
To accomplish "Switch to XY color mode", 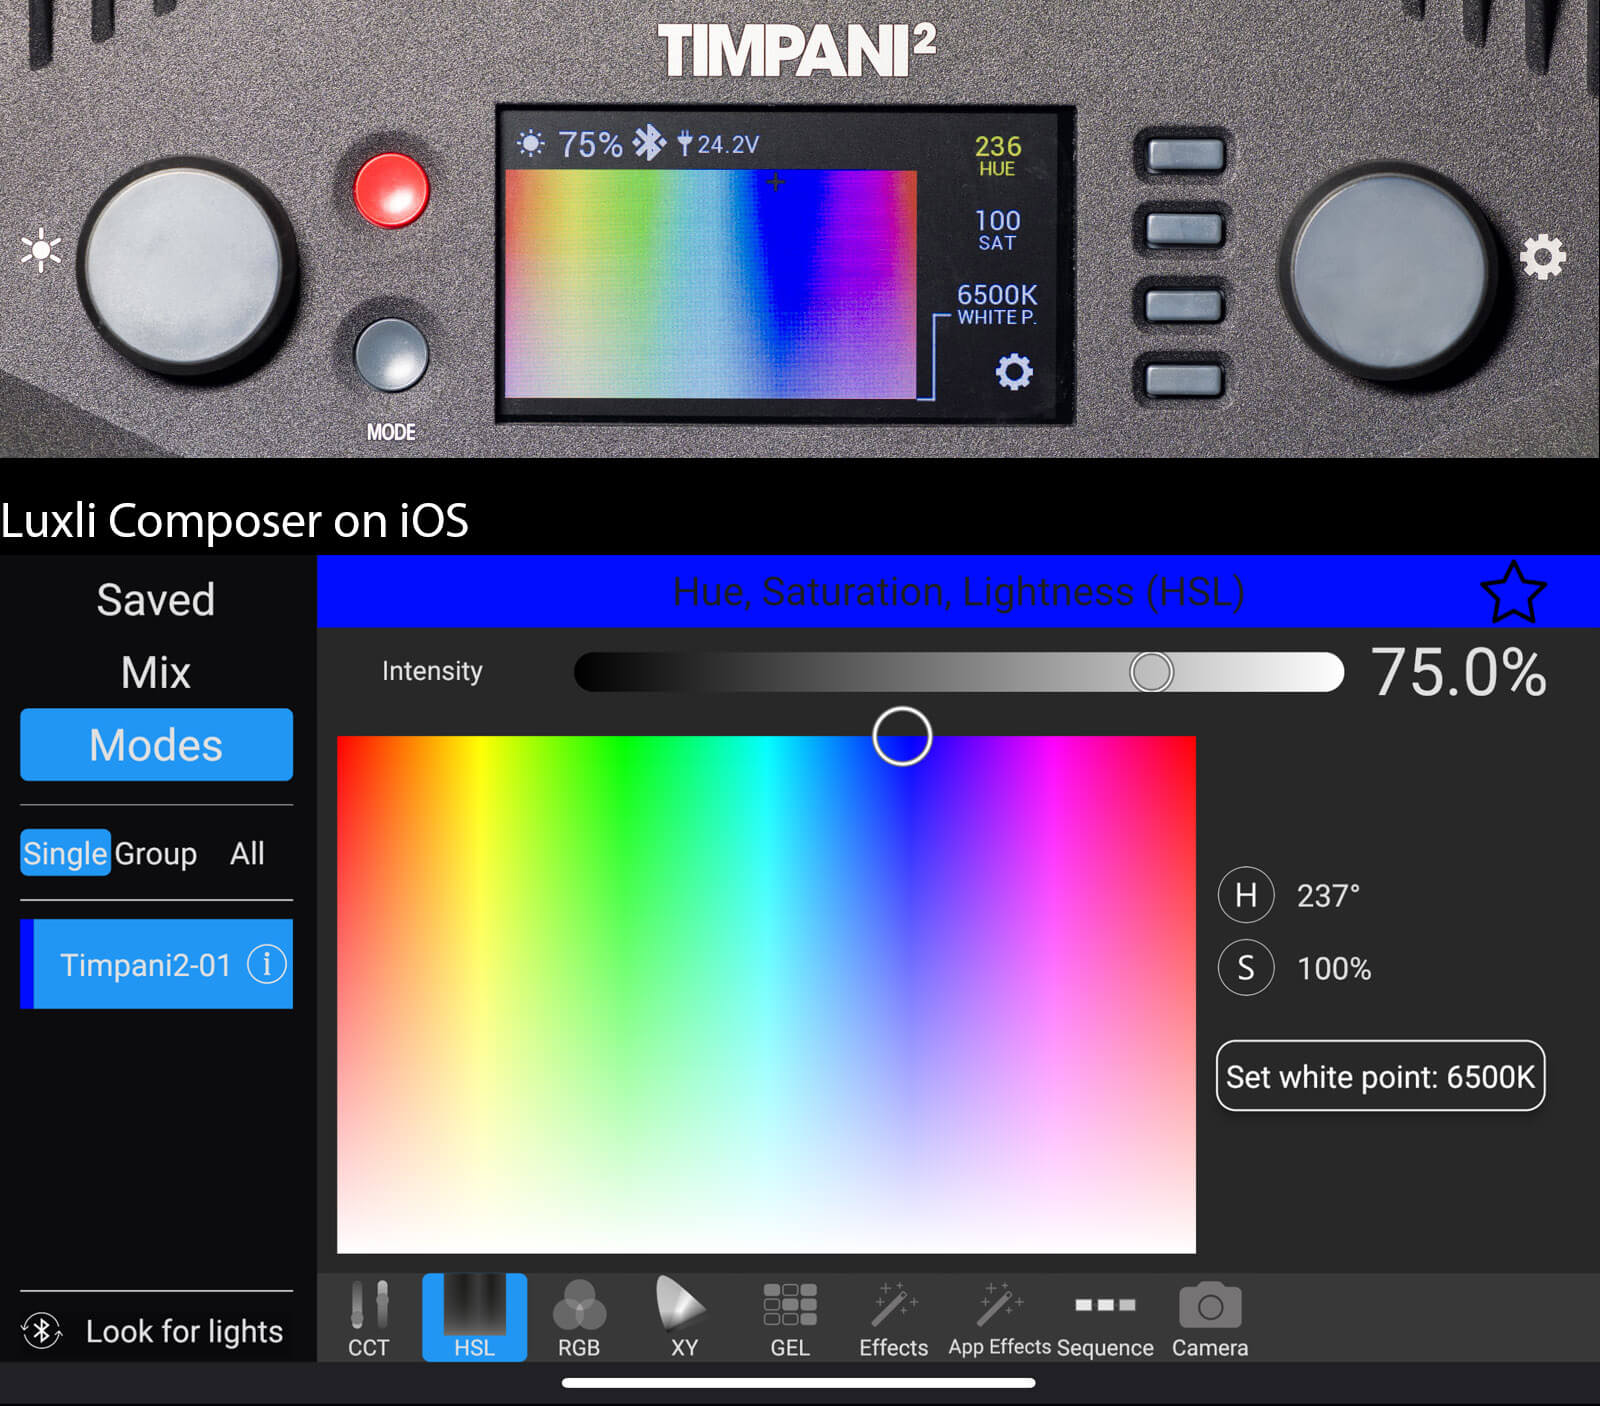I will pos(683,1317).
